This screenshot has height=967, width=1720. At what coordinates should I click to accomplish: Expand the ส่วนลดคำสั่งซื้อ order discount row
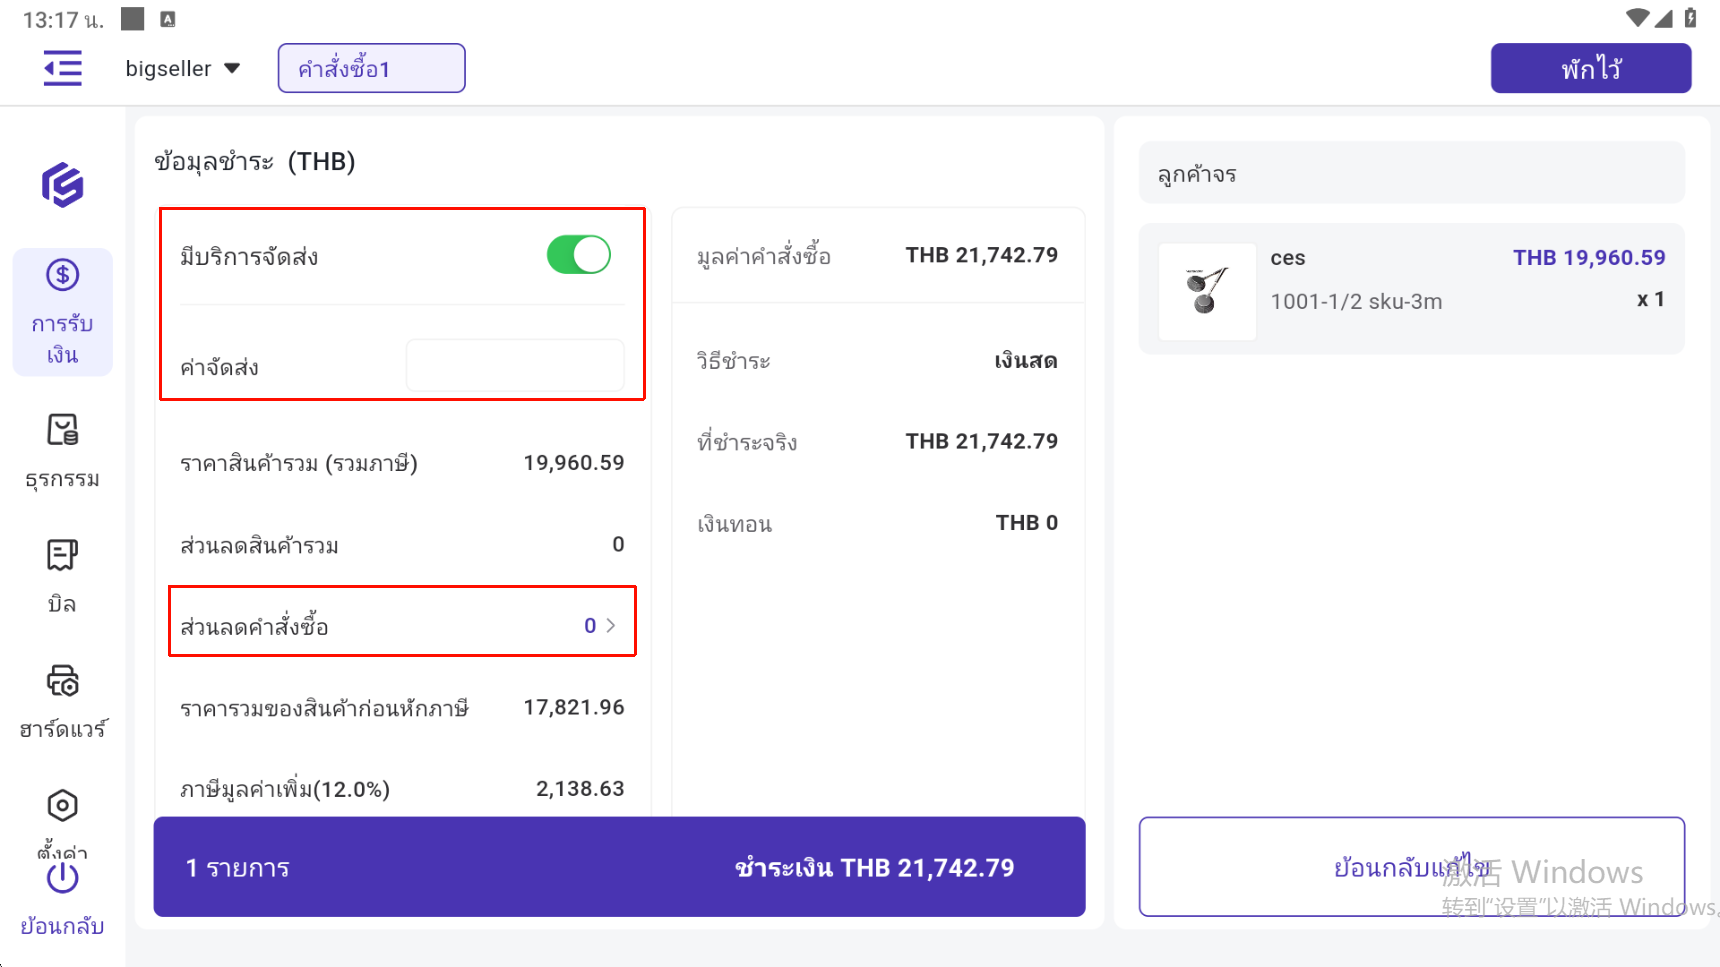click(x=402, y=625)
